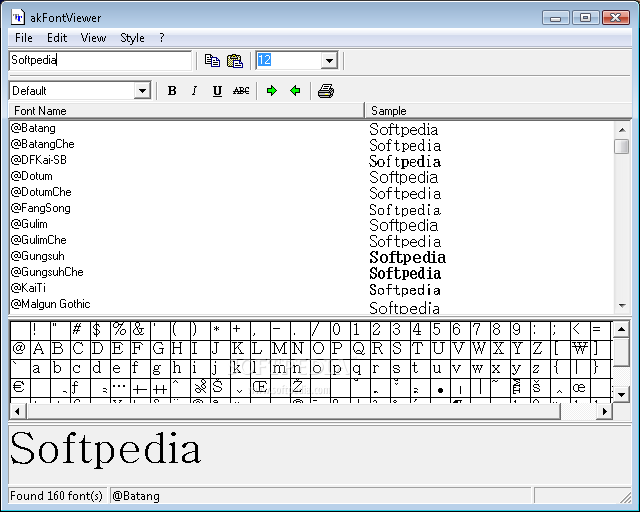The height and width of the screenshot is (512, 640).
Task: Click Softpedia sample in @Gungsuh row
Action: [407, 258]
